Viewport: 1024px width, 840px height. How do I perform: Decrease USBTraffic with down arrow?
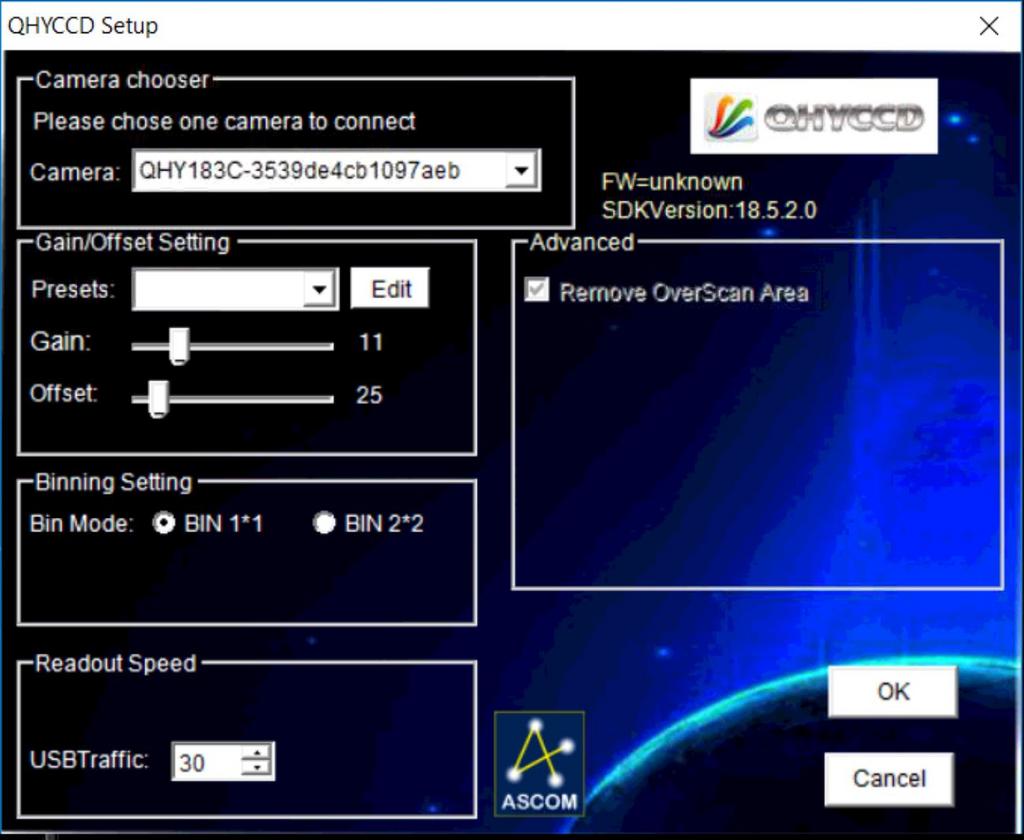(x=257, y=769)
